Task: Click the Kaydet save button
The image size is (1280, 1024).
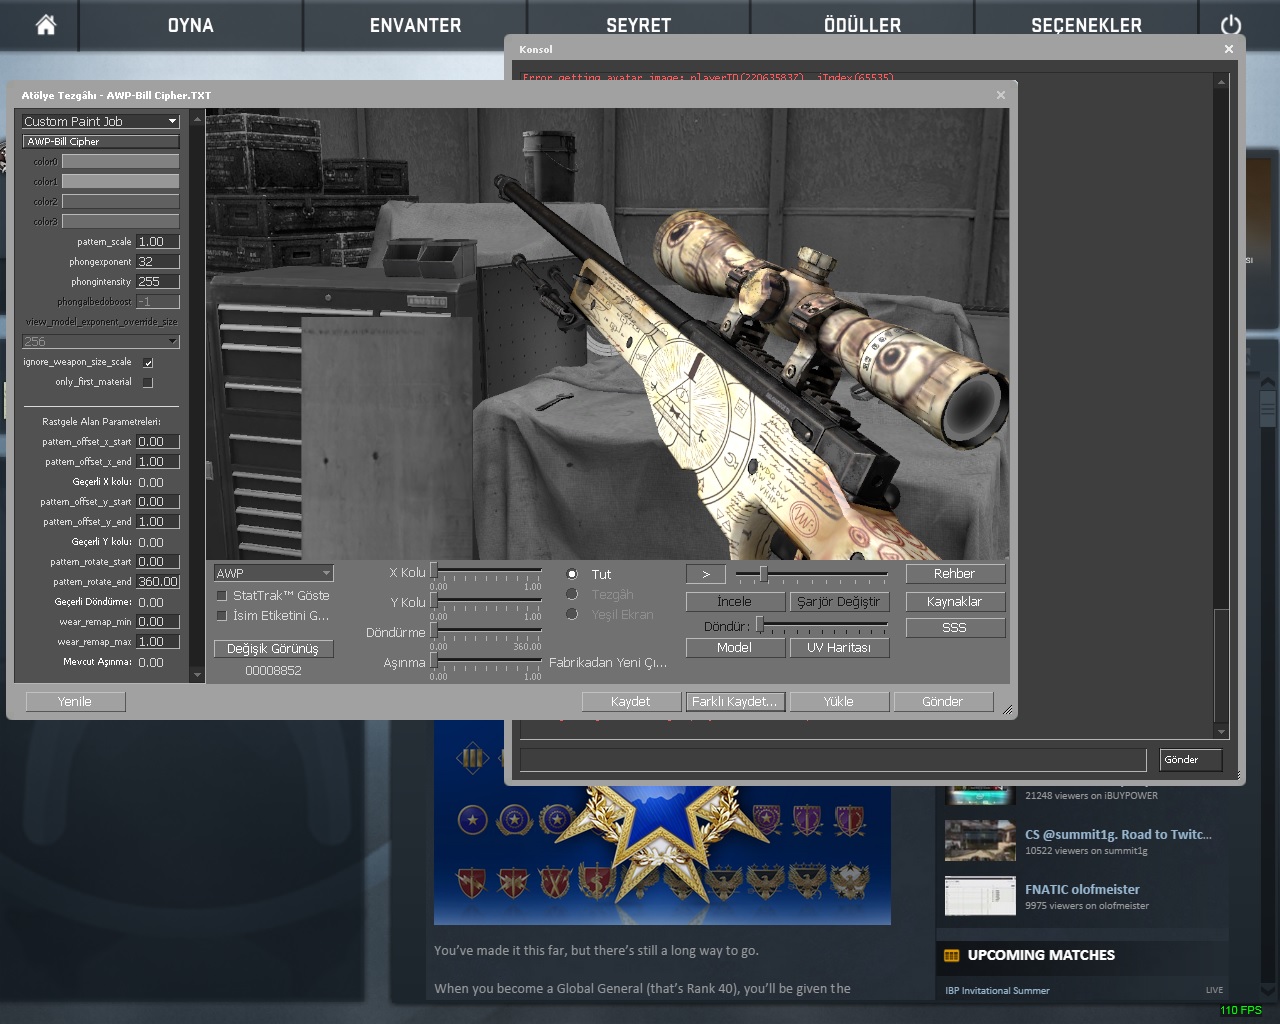Action: coord(630,701)
